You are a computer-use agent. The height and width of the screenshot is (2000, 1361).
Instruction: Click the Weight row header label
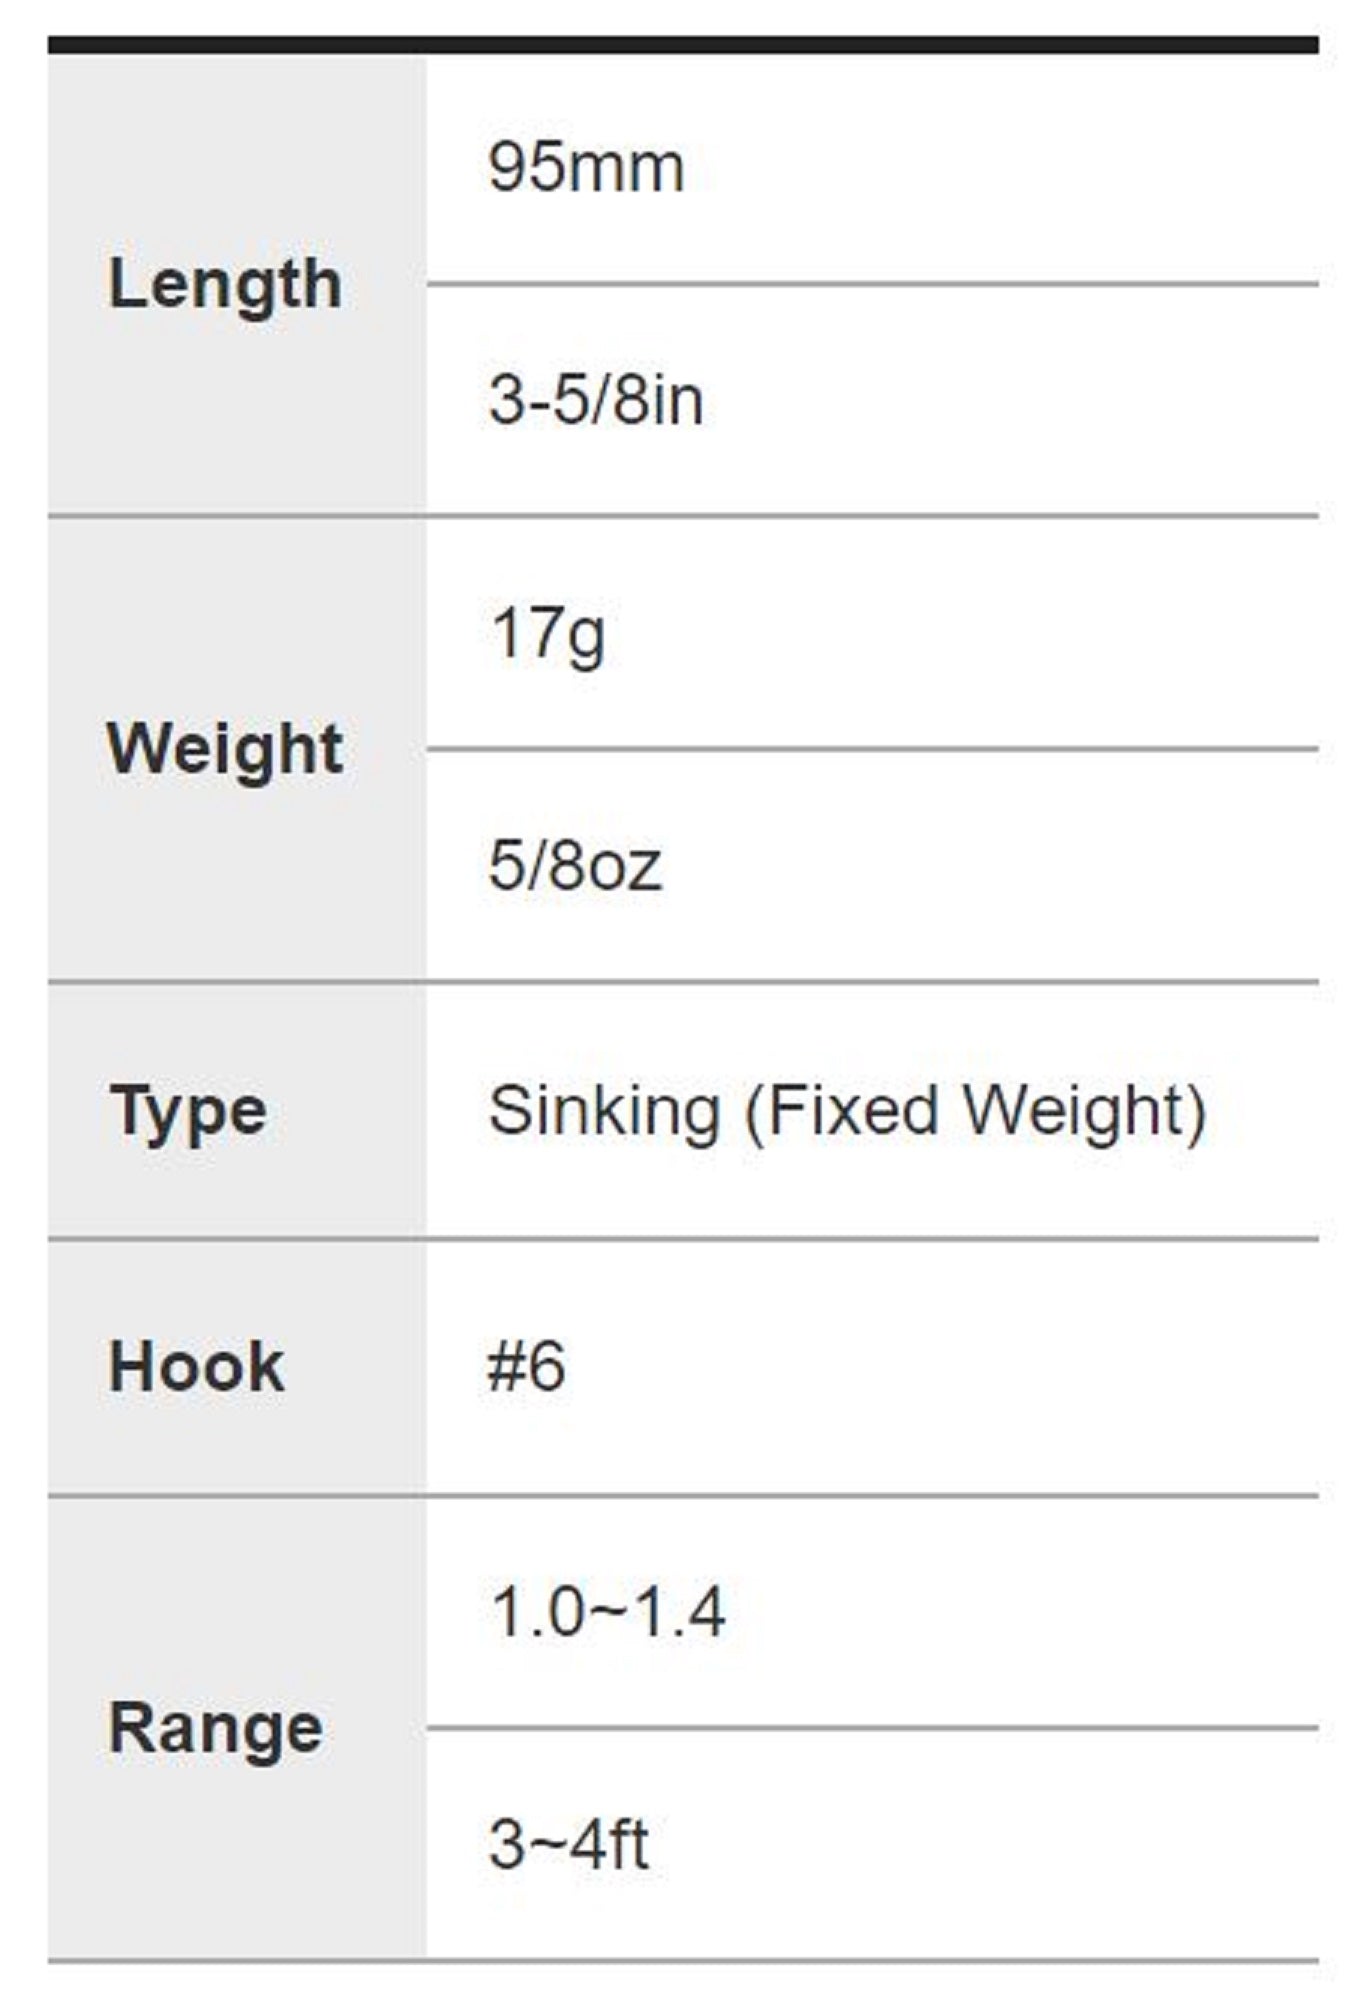225,749
